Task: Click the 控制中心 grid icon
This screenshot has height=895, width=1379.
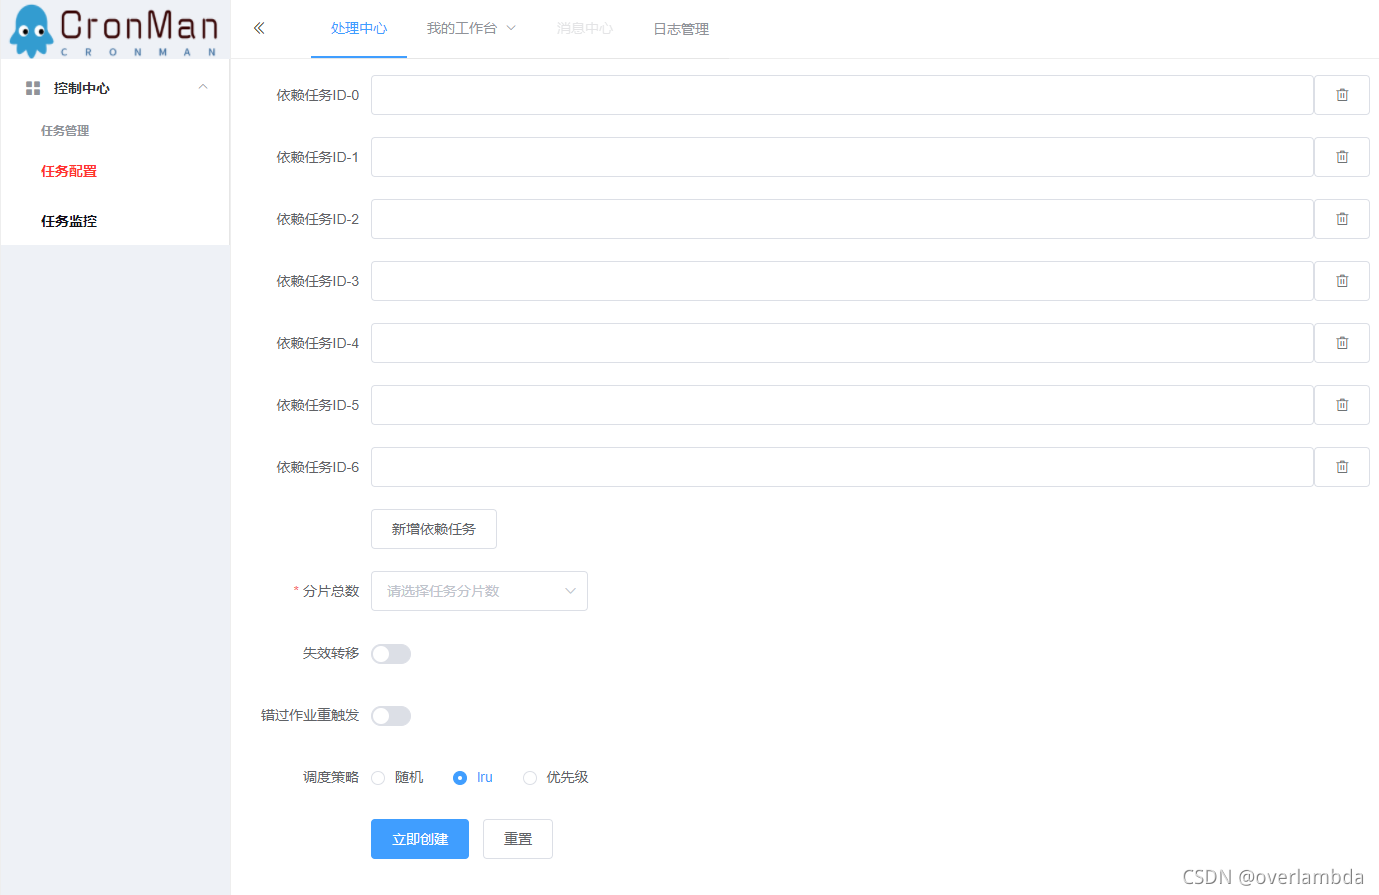Action: point(33,88)
